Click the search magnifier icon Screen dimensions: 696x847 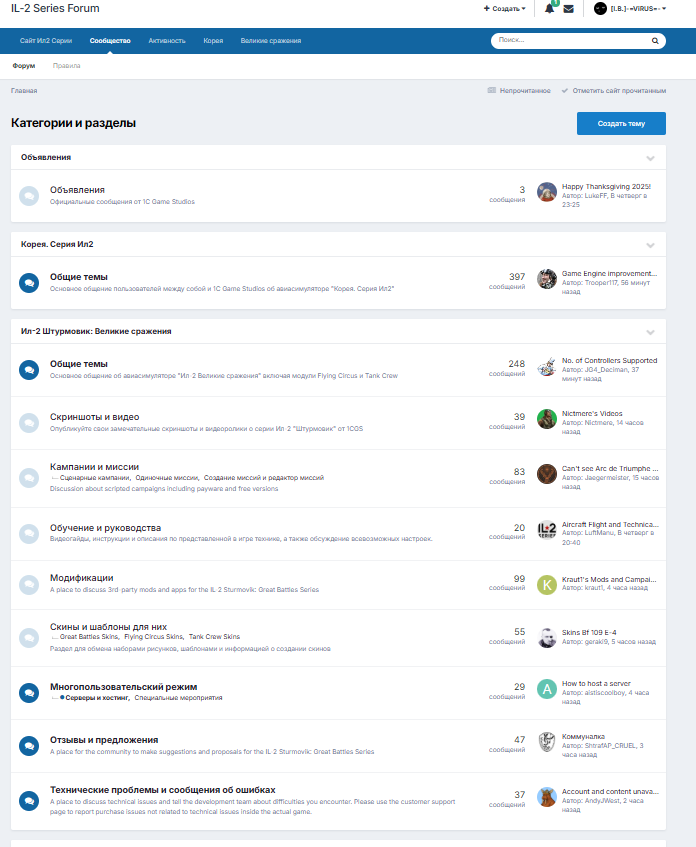click(x=655, y=41)
